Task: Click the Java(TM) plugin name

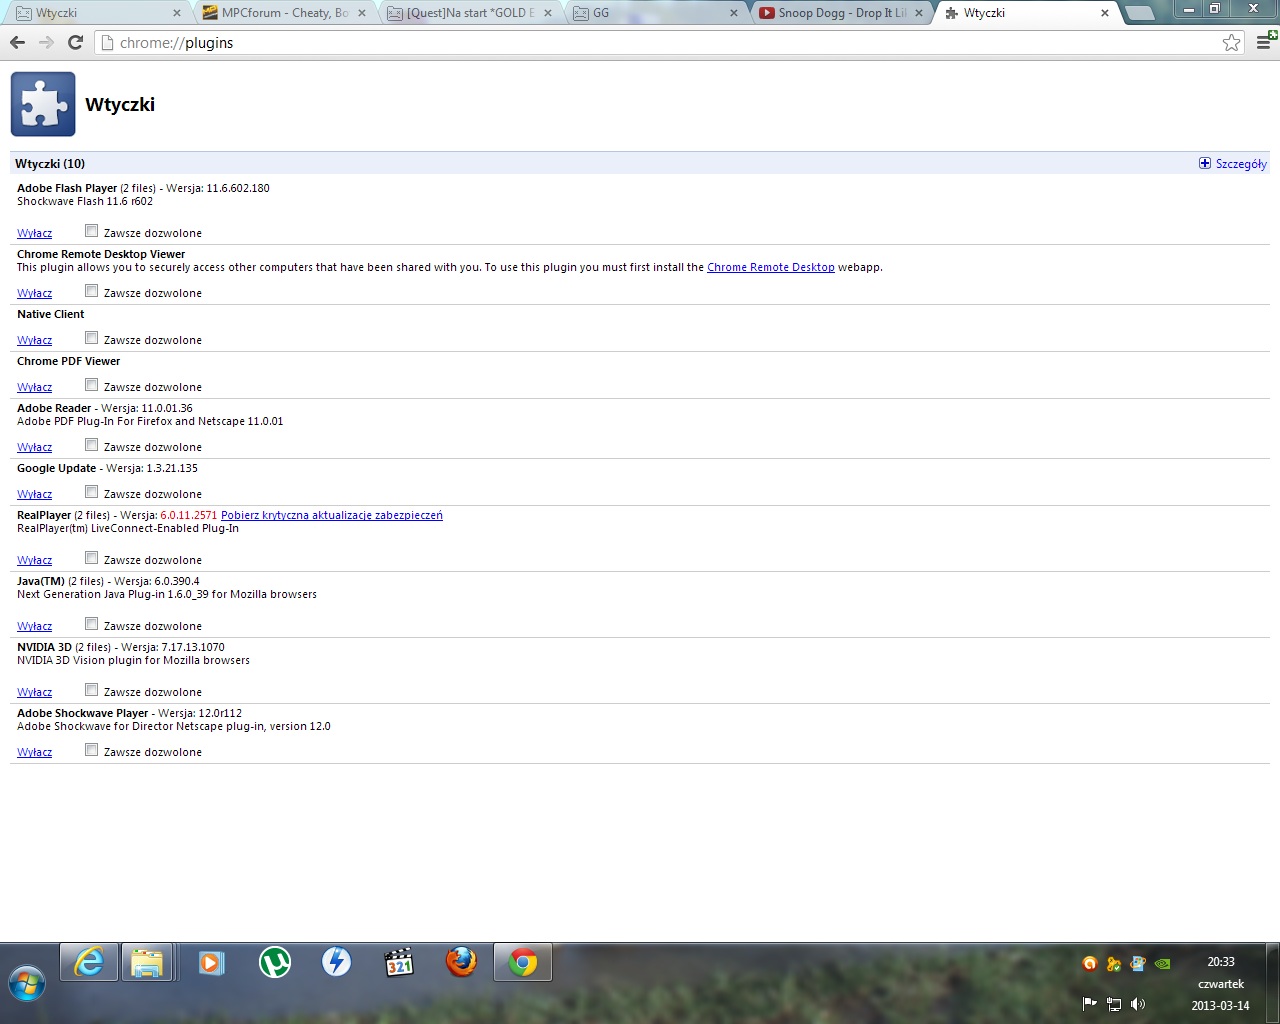Action: [41, 581]
